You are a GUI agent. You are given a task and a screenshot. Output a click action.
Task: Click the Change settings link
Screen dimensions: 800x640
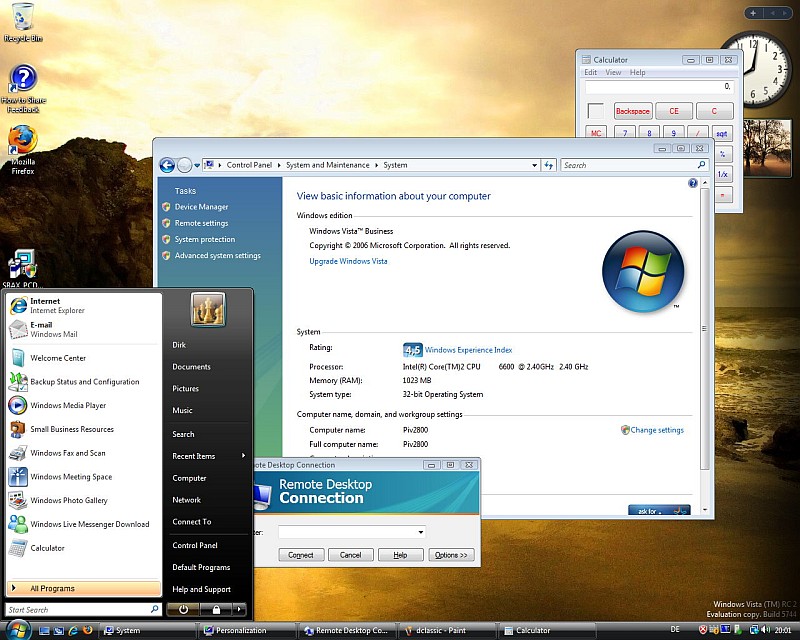(x=657, y=430)
